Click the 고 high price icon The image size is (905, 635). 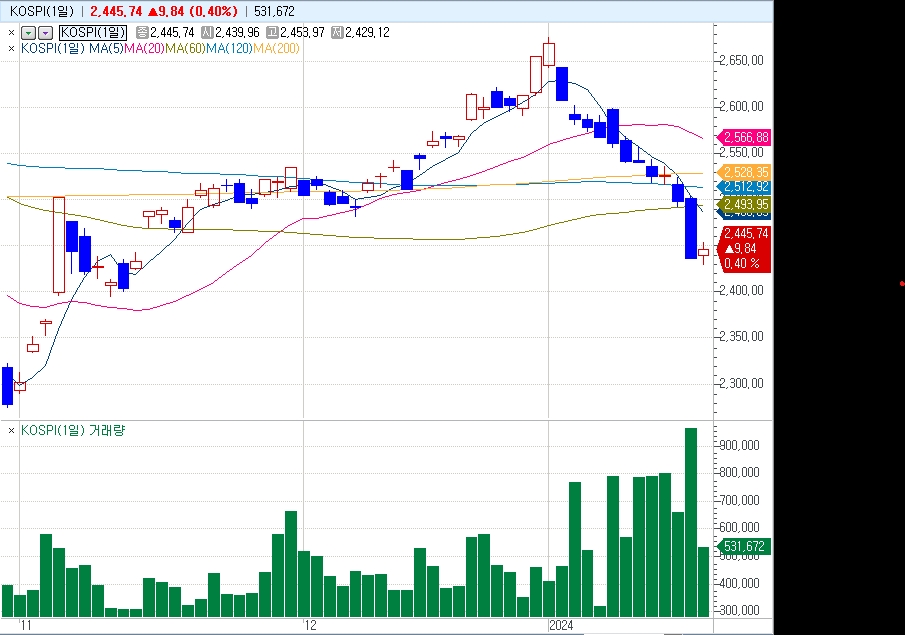(x=272, y=32)
